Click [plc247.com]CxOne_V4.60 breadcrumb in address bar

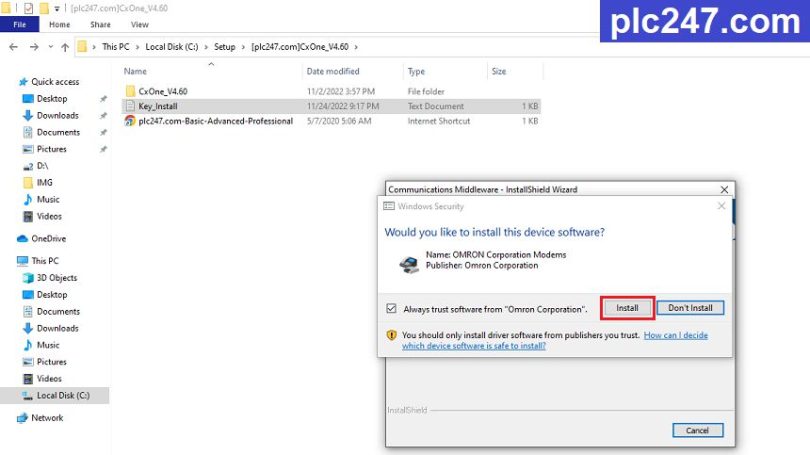pyautogui.click(x=300, y=46)
